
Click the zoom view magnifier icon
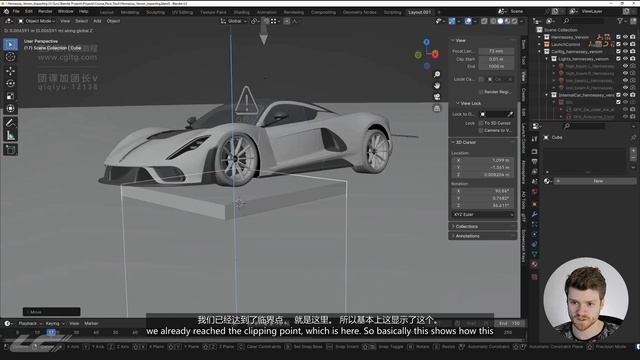437,74
